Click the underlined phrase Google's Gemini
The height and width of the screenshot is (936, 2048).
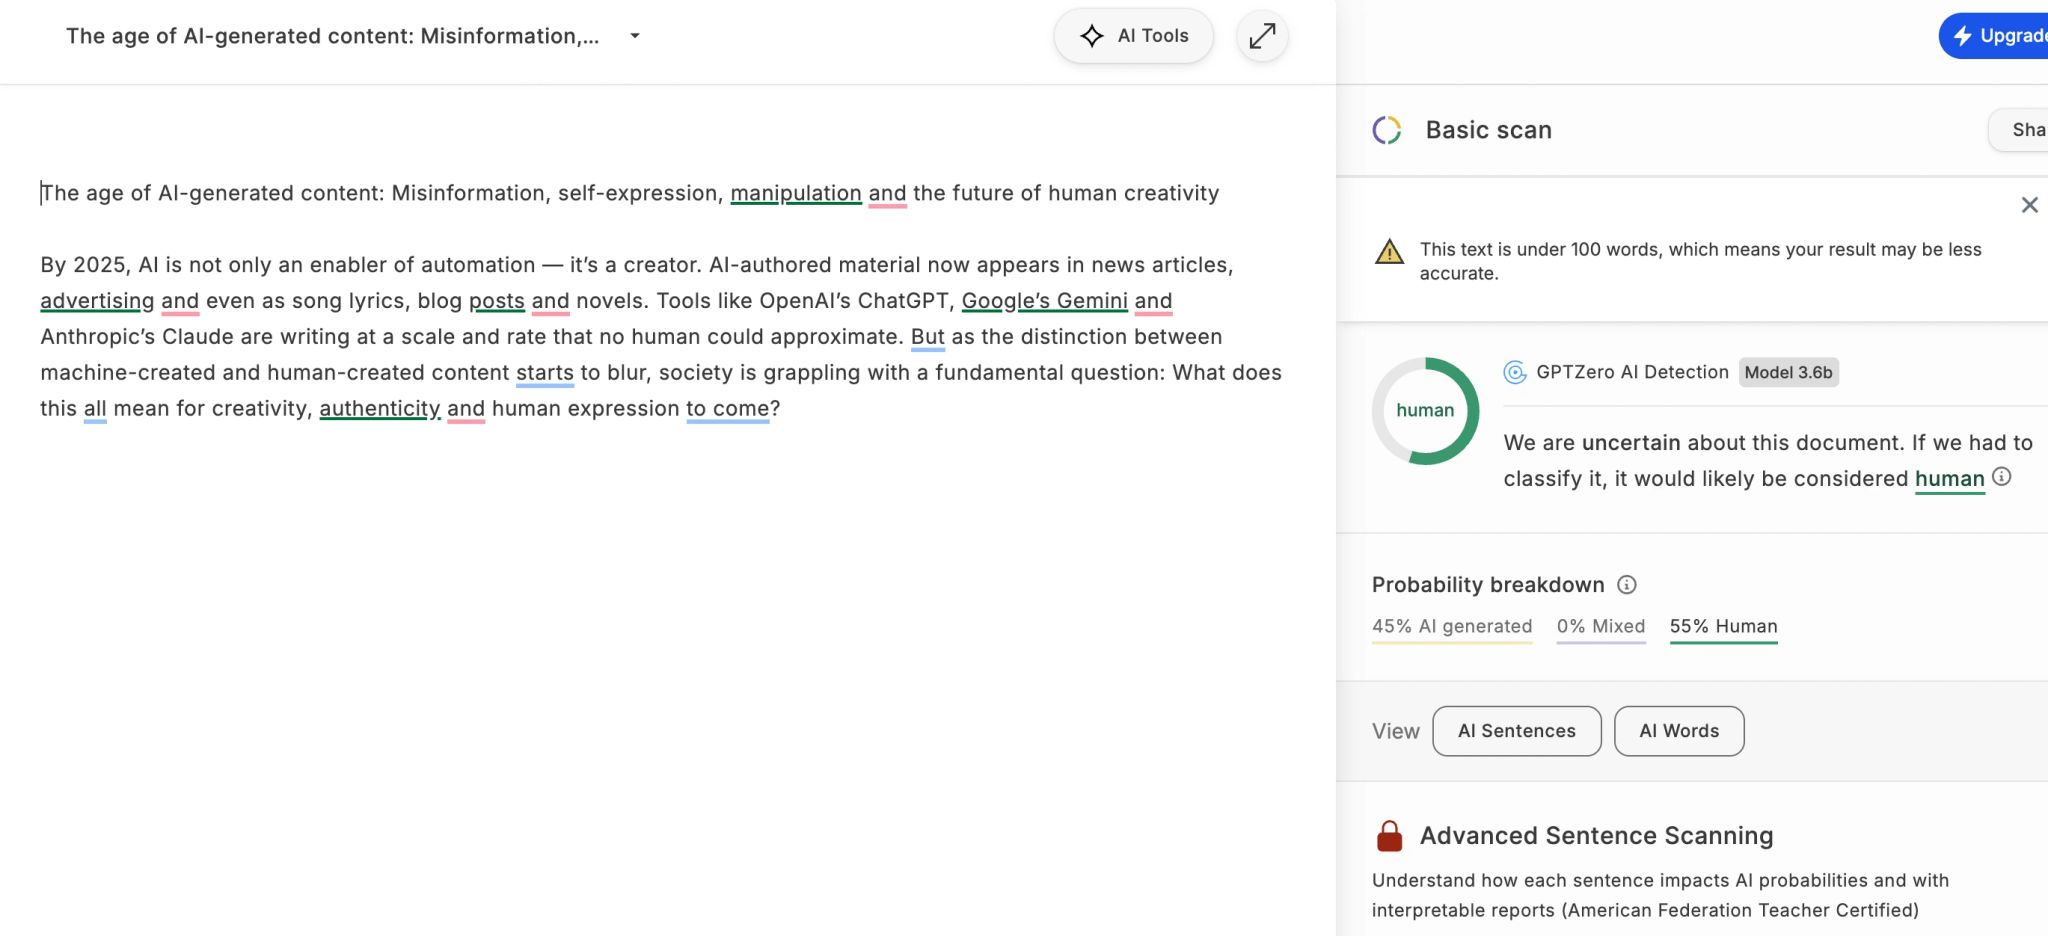(x=1044, y=301)
